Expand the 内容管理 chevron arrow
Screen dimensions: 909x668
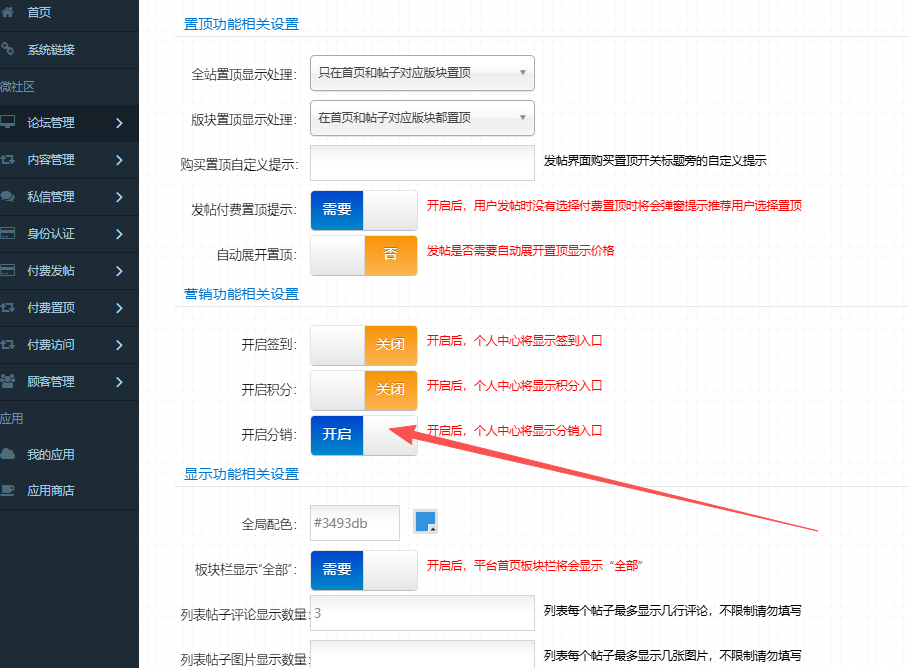pyautogui.click(x=119, y=160)
